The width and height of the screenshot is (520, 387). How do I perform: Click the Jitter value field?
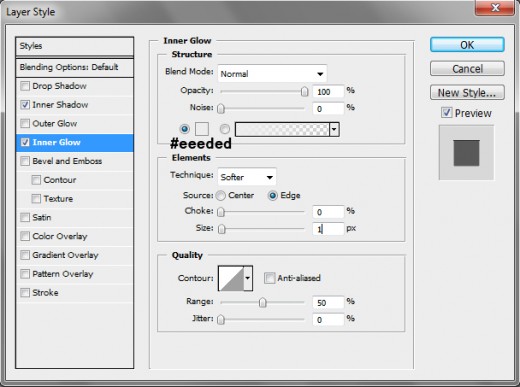click(328, 320)
